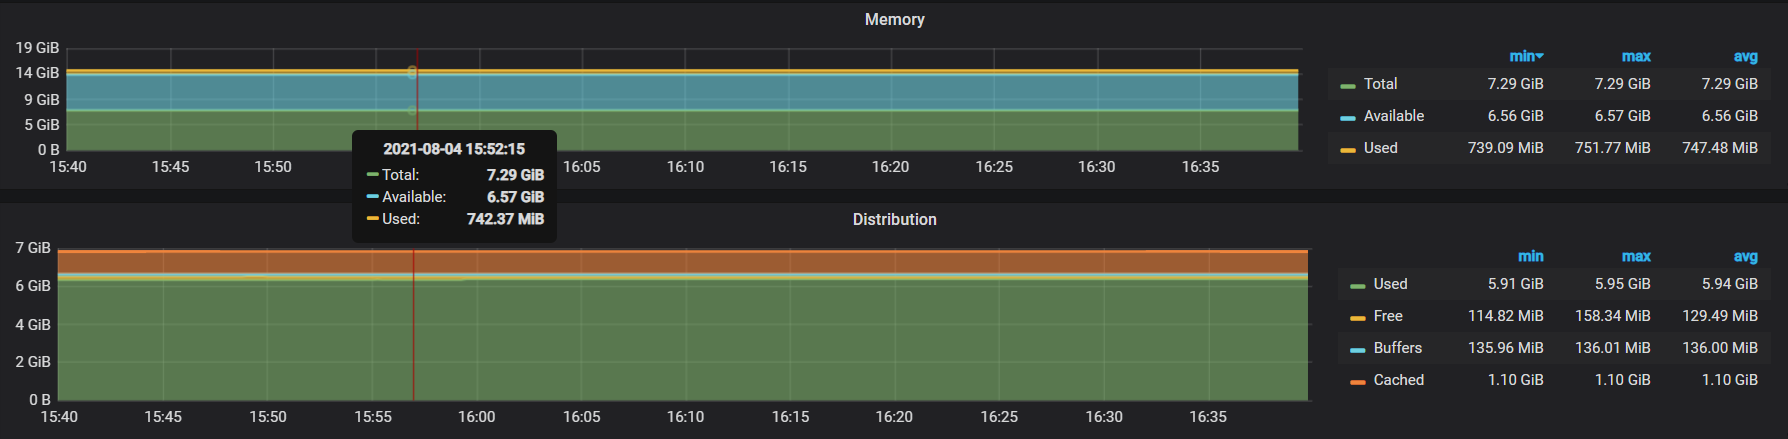This screenshot has height=439, width=1788.
Task: Click the blue Buffers series color icon
Action: (x=1357, y=350)
